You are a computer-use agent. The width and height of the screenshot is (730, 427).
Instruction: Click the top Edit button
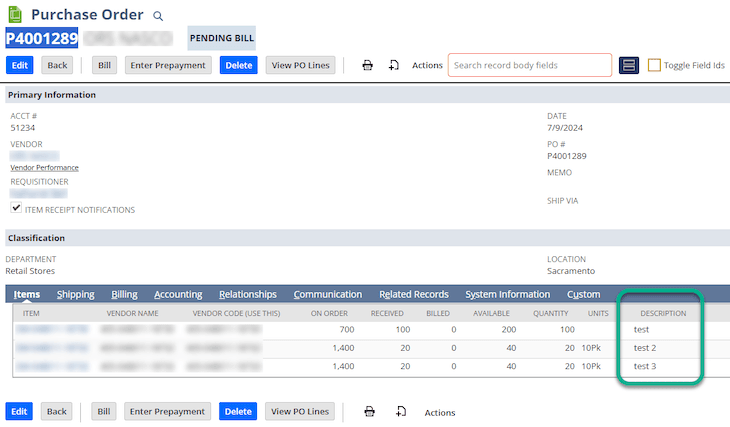[x=20, y=65]
